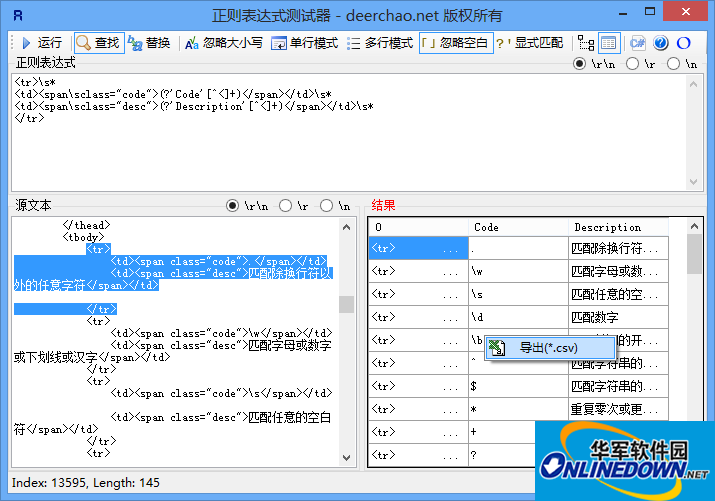Open help via blue question-mark icon
The height and width of the screenshot is (501, 715).
pos(660,43)
